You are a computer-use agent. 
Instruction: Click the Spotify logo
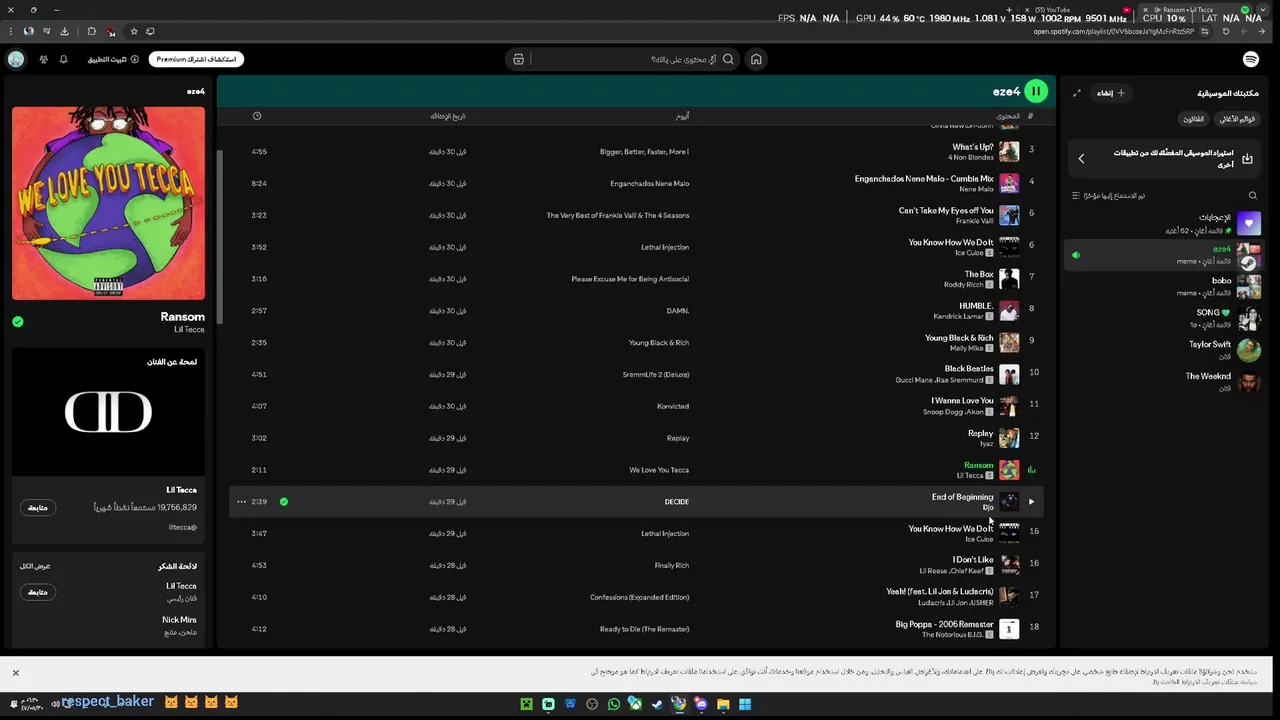(1251, 59)
